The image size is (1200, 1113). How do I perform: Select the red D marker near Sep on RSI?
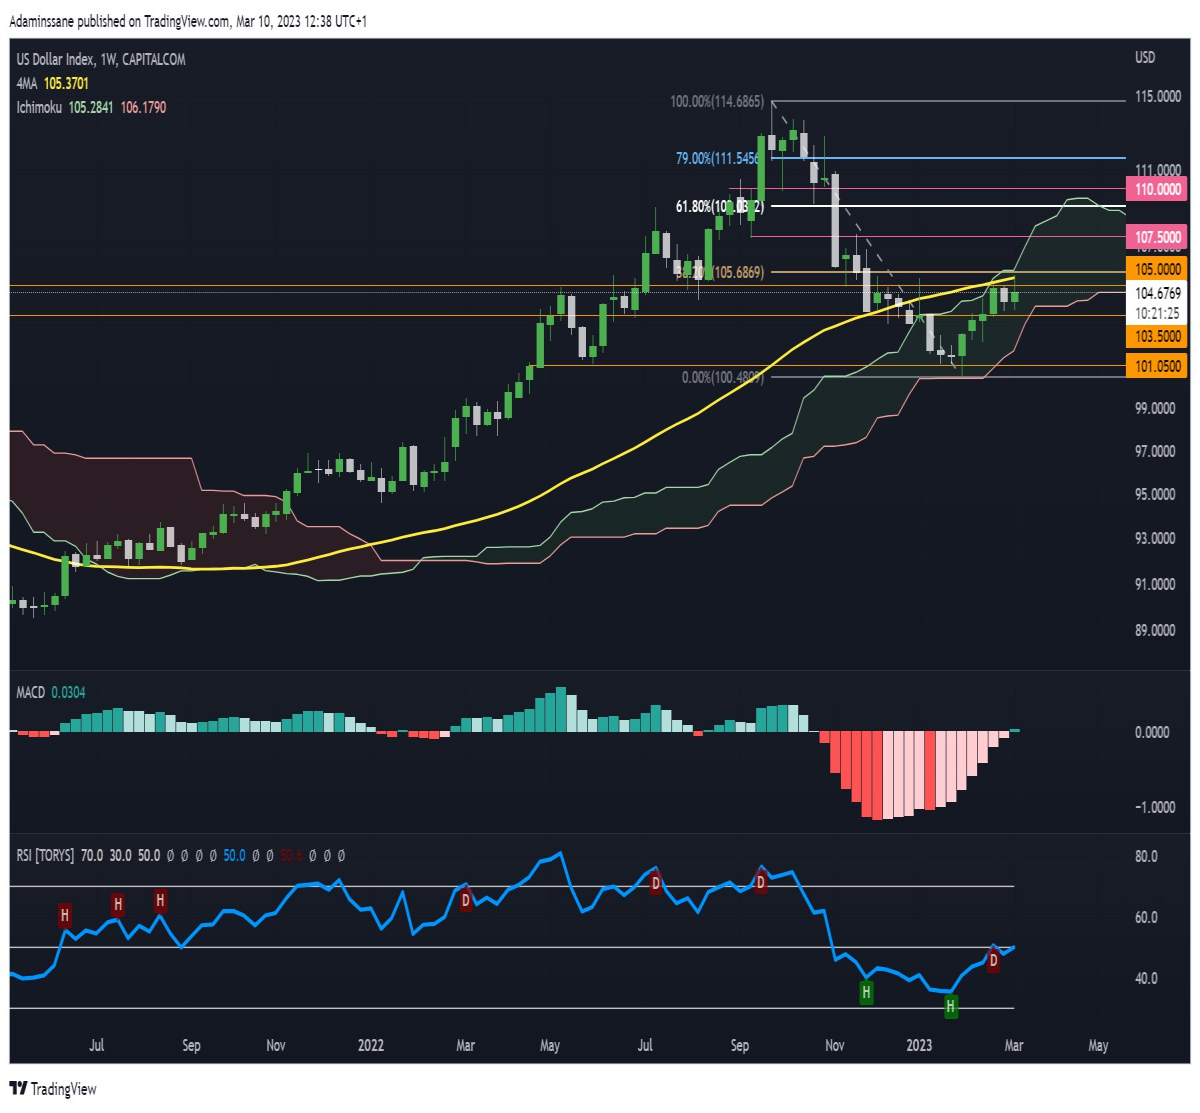click(x=760, y=882)
